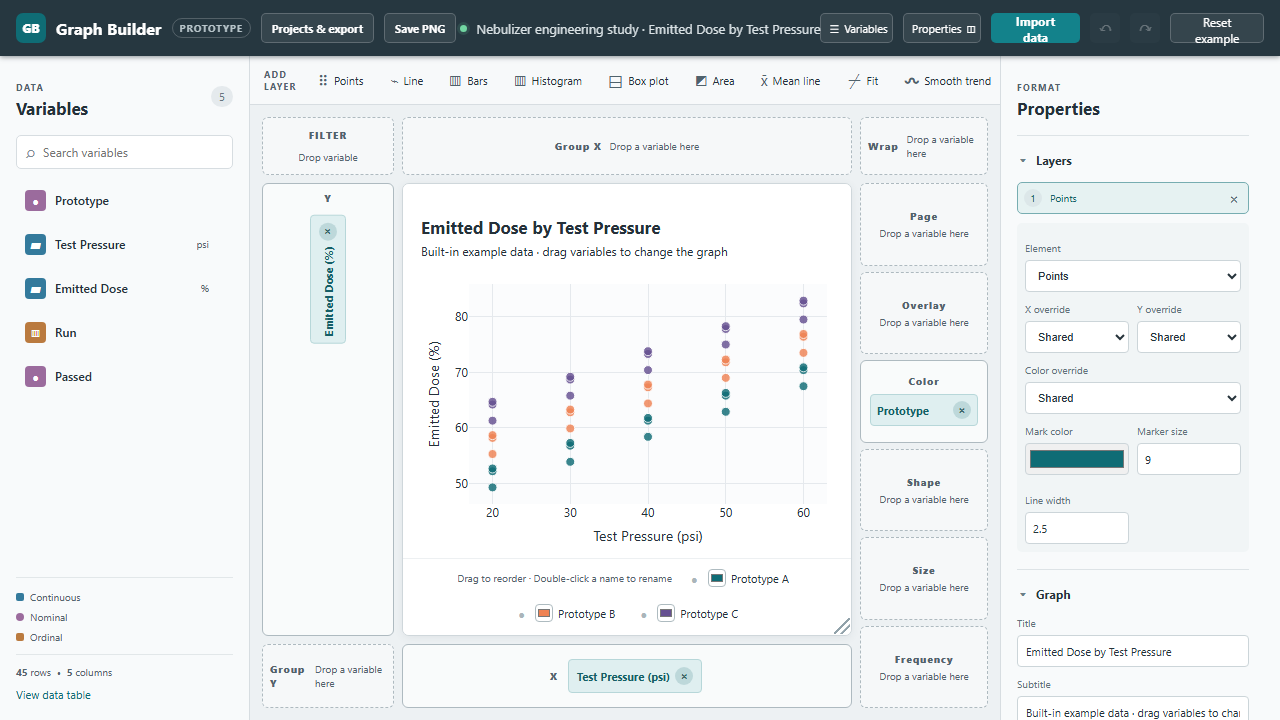Click the Prototype A legend swatch
This screenshot has width=1280, height=720.
coord(716,578)
